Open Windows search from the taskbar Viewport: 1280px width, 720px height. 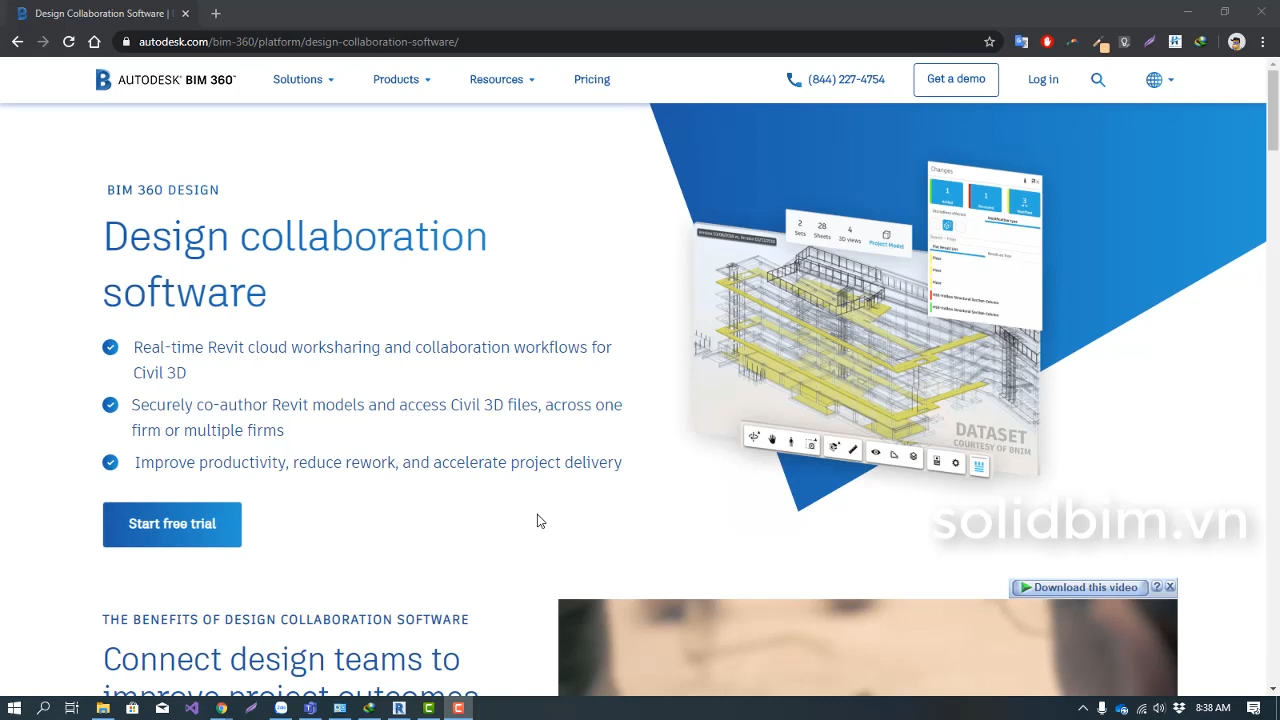click(x=43, y=708)
